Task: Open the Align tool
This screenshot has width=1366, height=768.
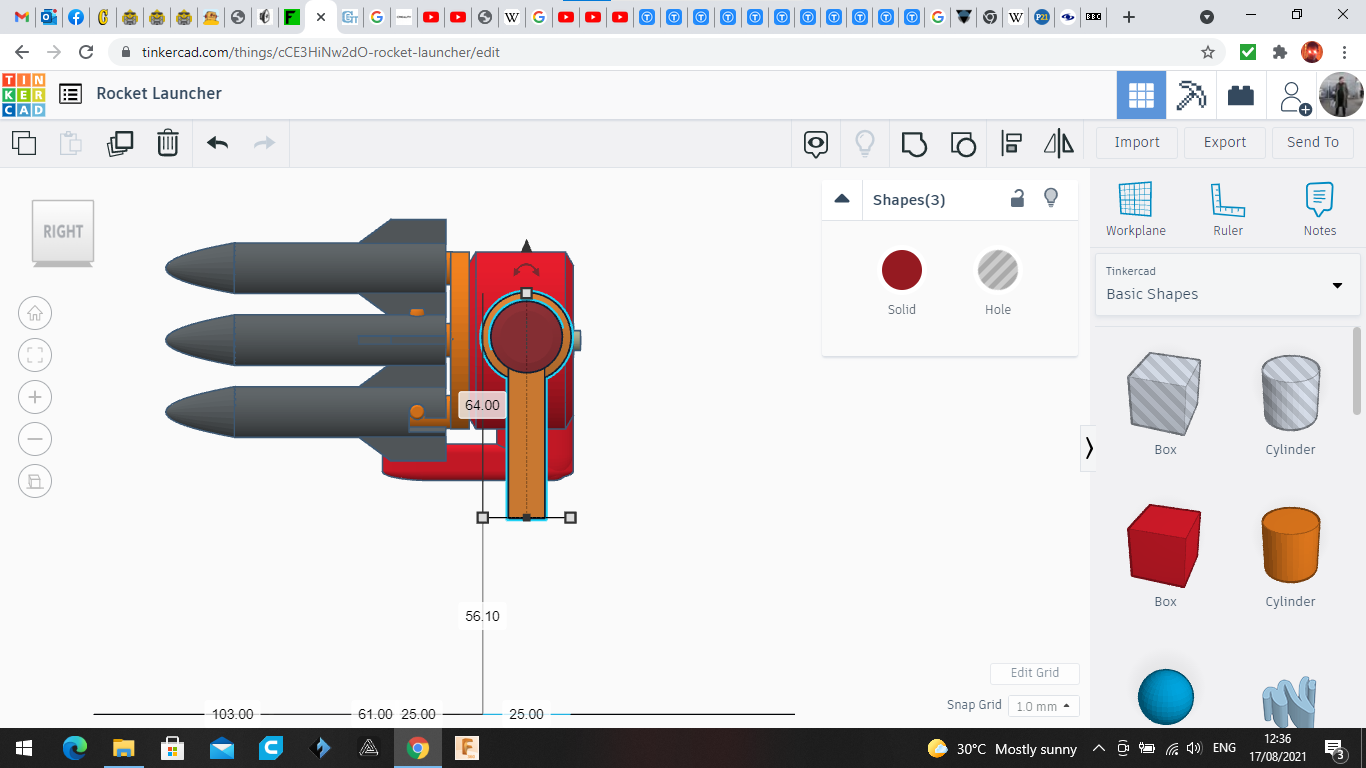Action: click(1011, 143)
